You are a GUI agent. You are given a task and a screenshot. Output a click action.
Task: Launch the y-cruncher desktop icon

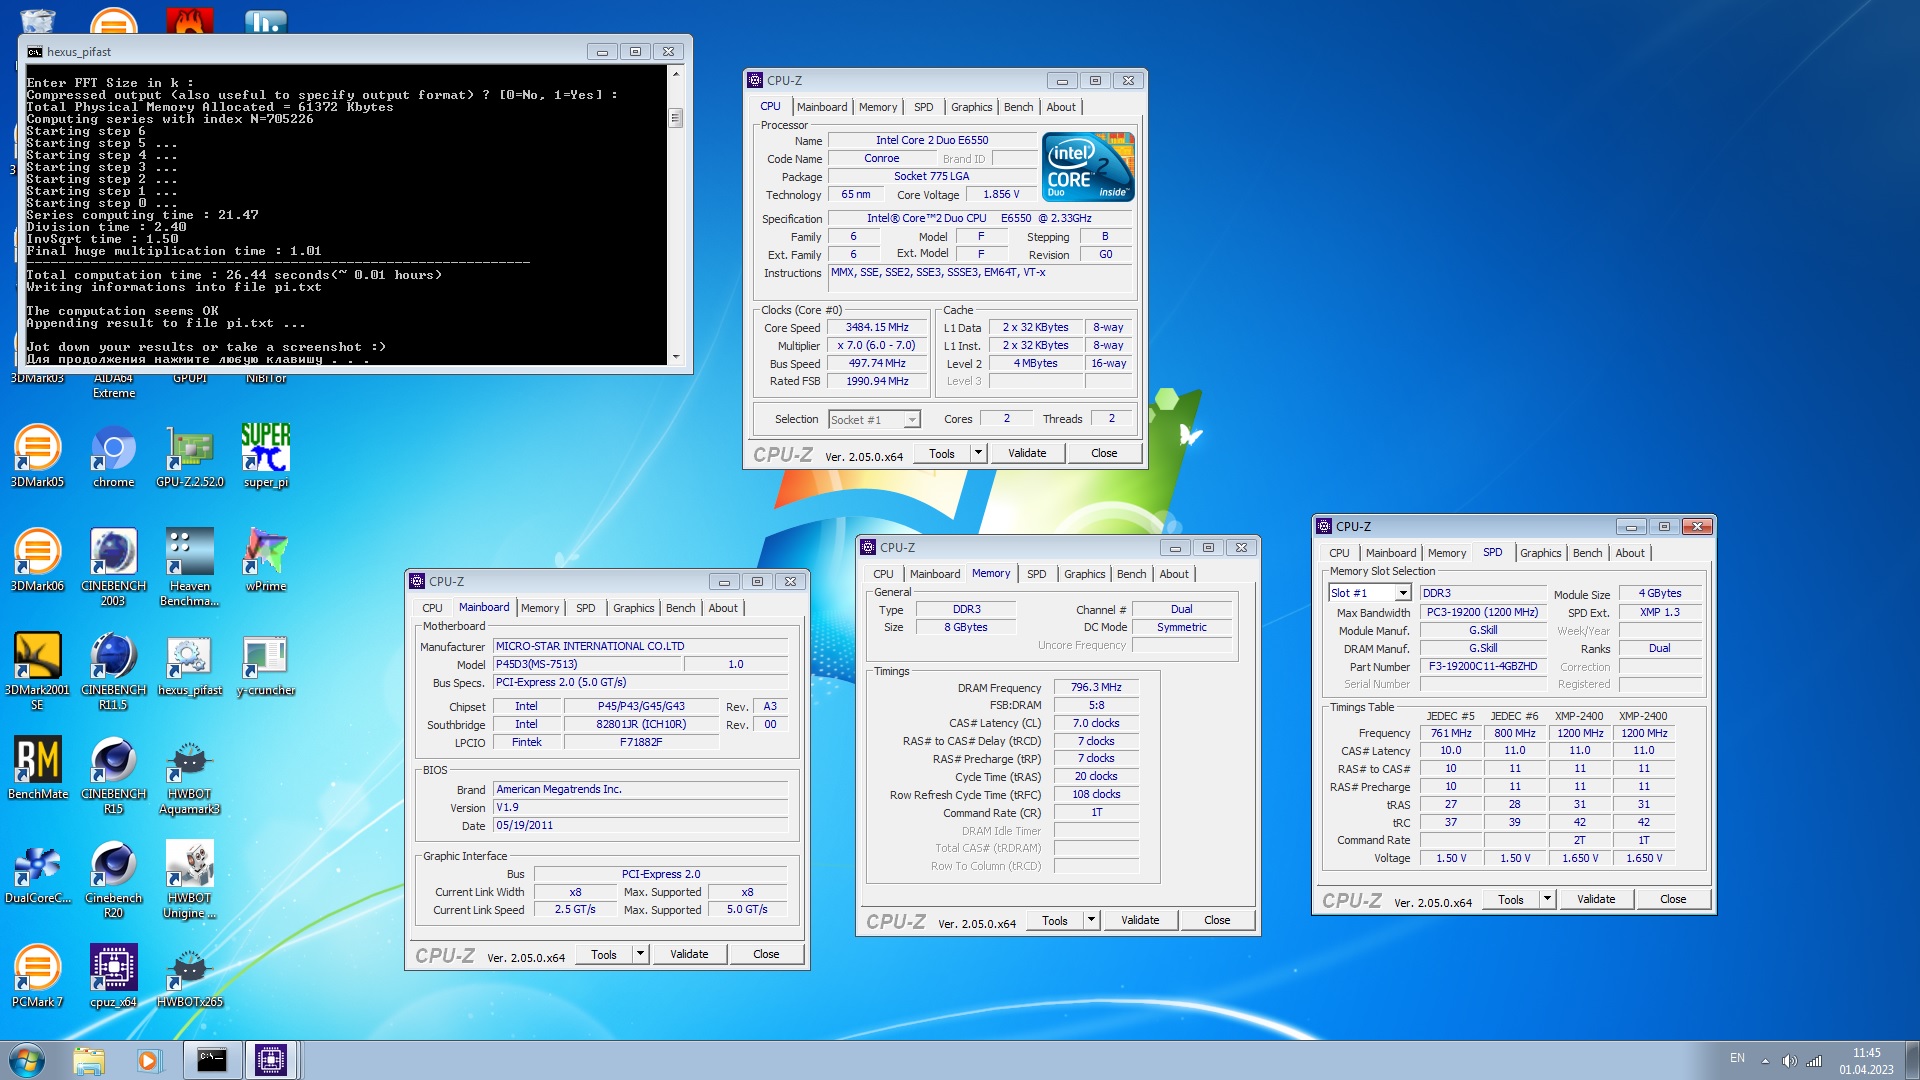pyautogui.click(x=266, y=663)
